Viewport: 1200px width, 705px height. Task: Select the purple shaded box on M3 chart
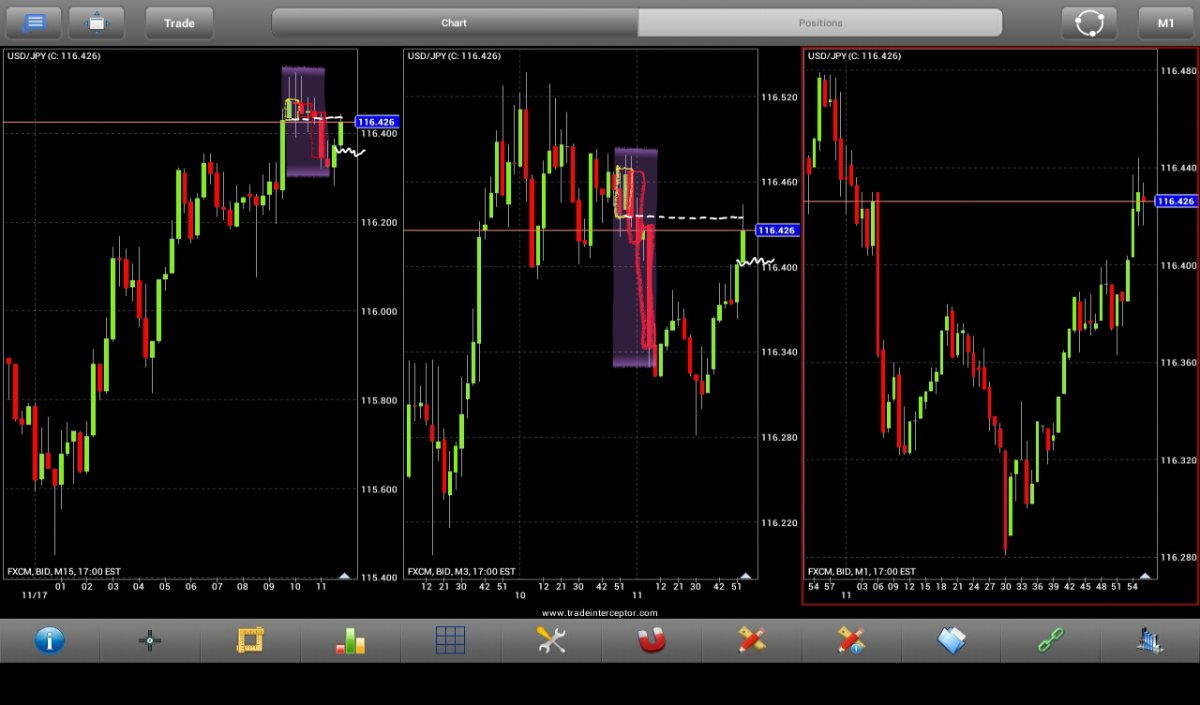[x=635, y=258]
